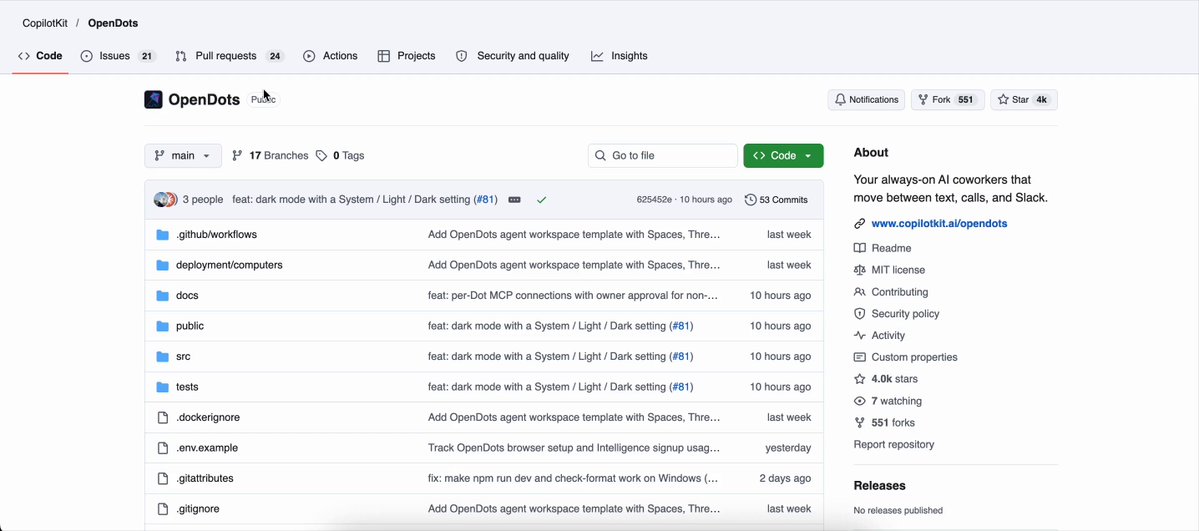Click the Go to file search field

click(663, 155)
